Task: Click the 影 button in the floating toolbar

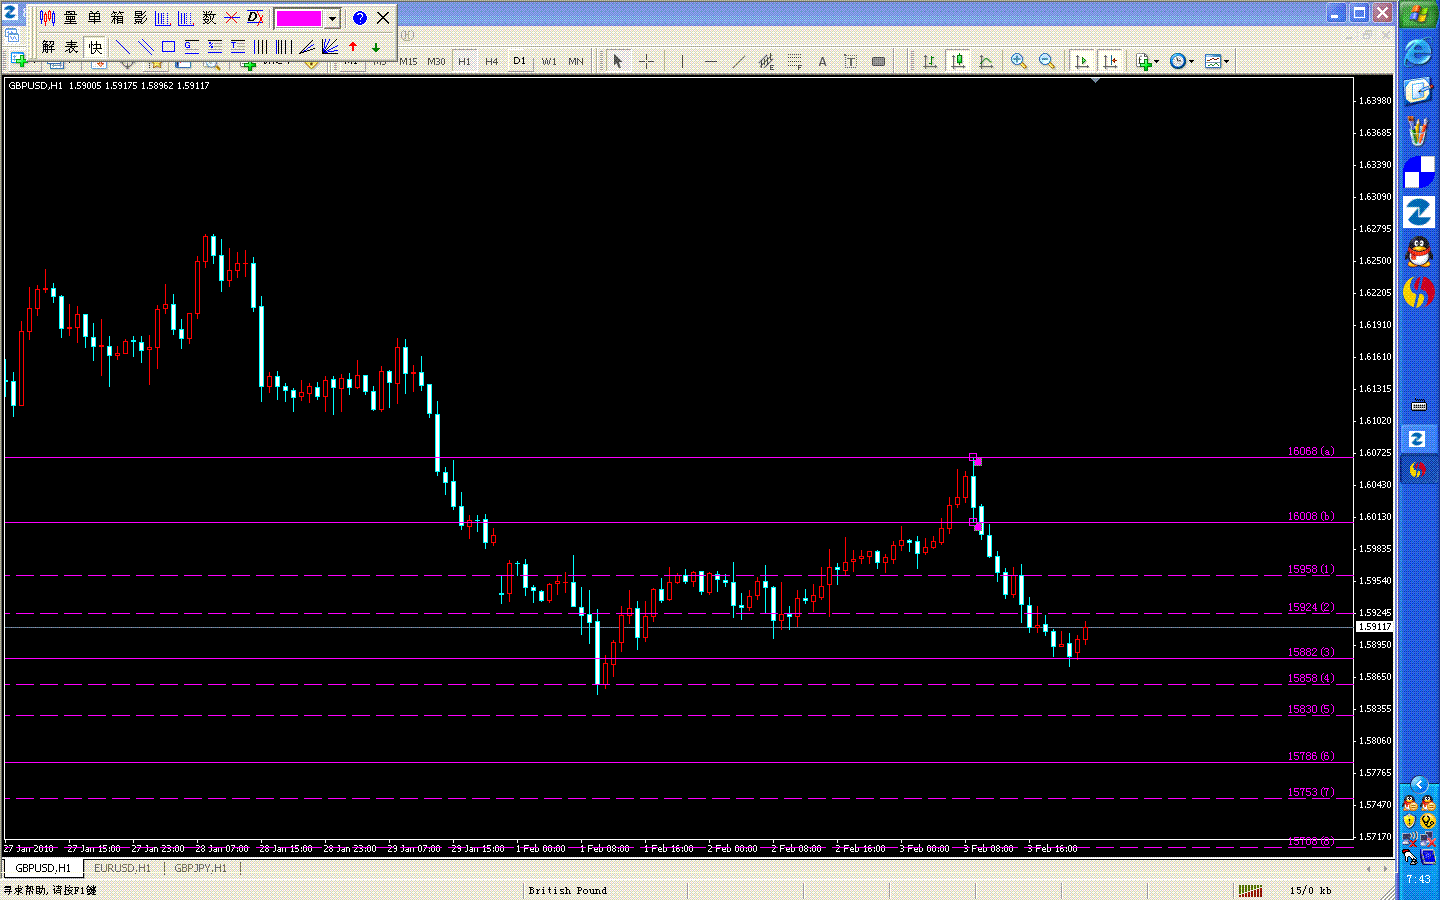Action: tap(140, 18)
